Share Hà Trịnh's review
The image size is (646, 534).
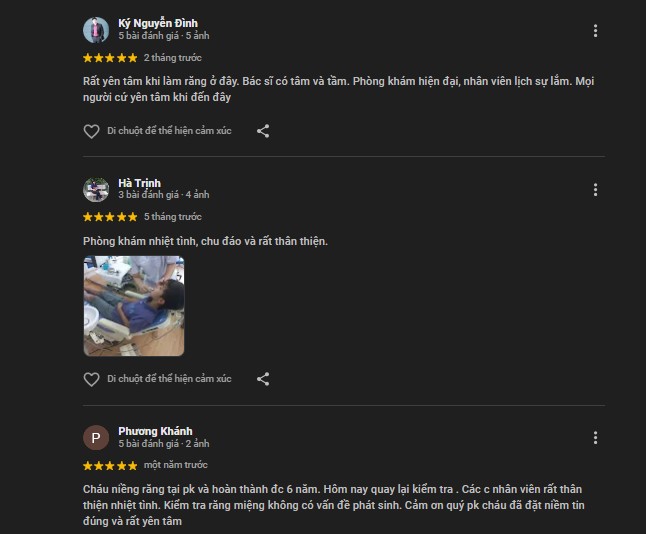263,379
